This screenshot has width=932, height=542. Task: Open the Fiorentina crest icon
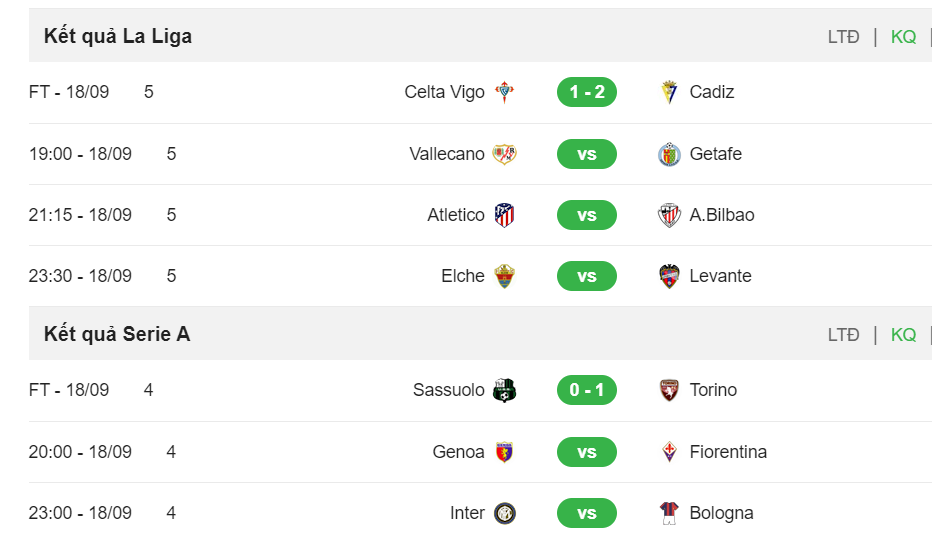(669, 452)
